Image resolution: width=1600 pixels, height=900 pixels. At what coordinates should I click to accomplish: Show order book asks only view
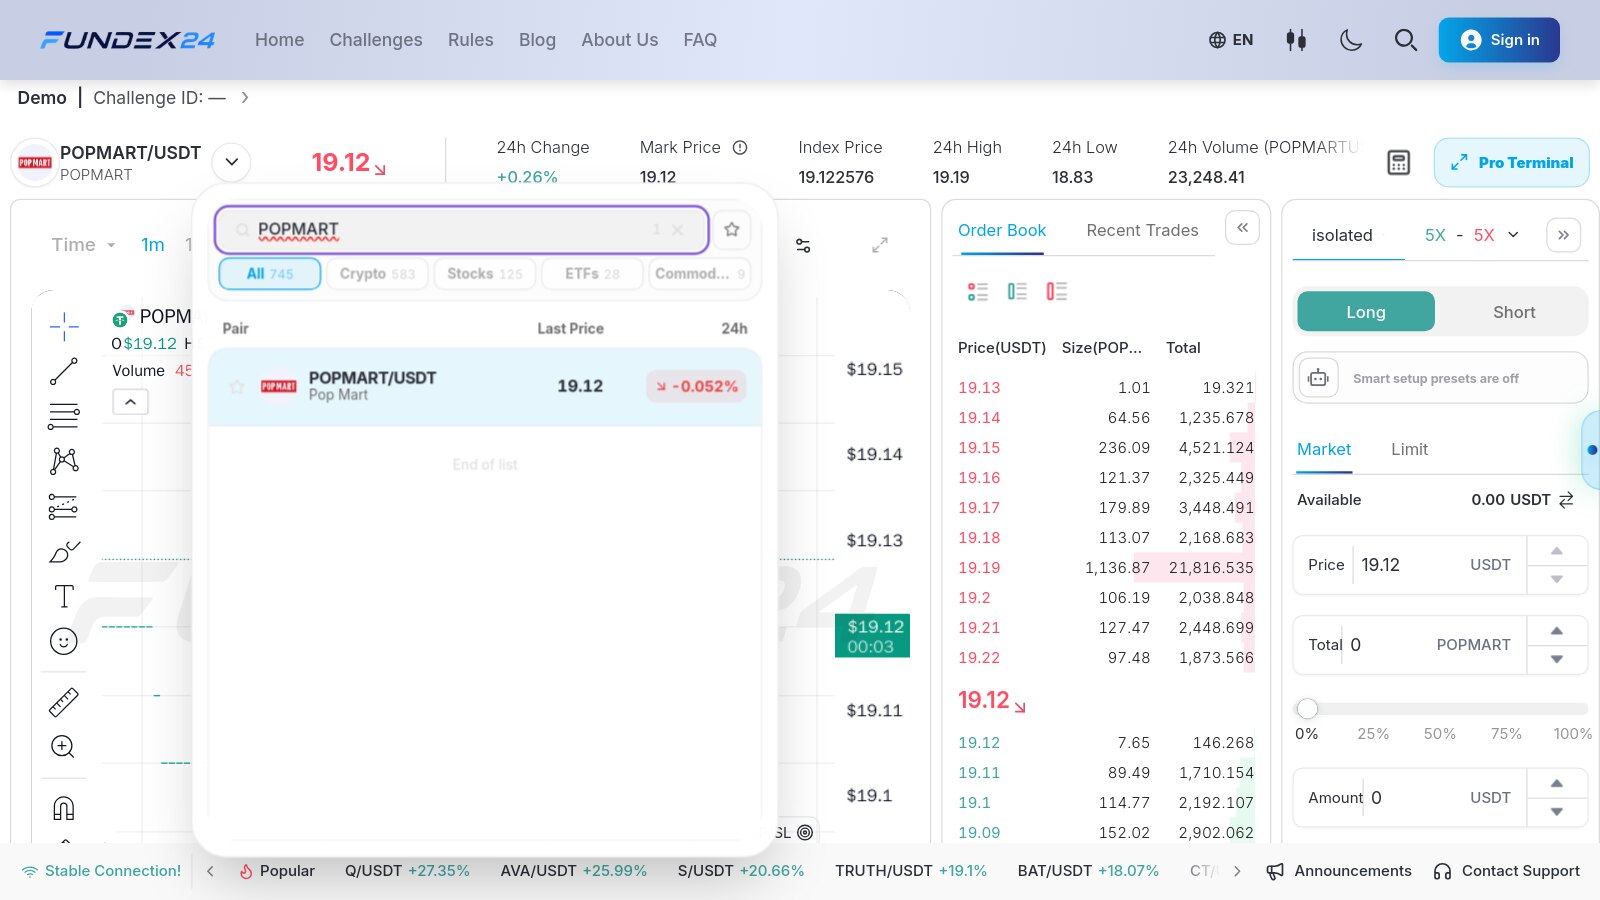pos(1056,291)
